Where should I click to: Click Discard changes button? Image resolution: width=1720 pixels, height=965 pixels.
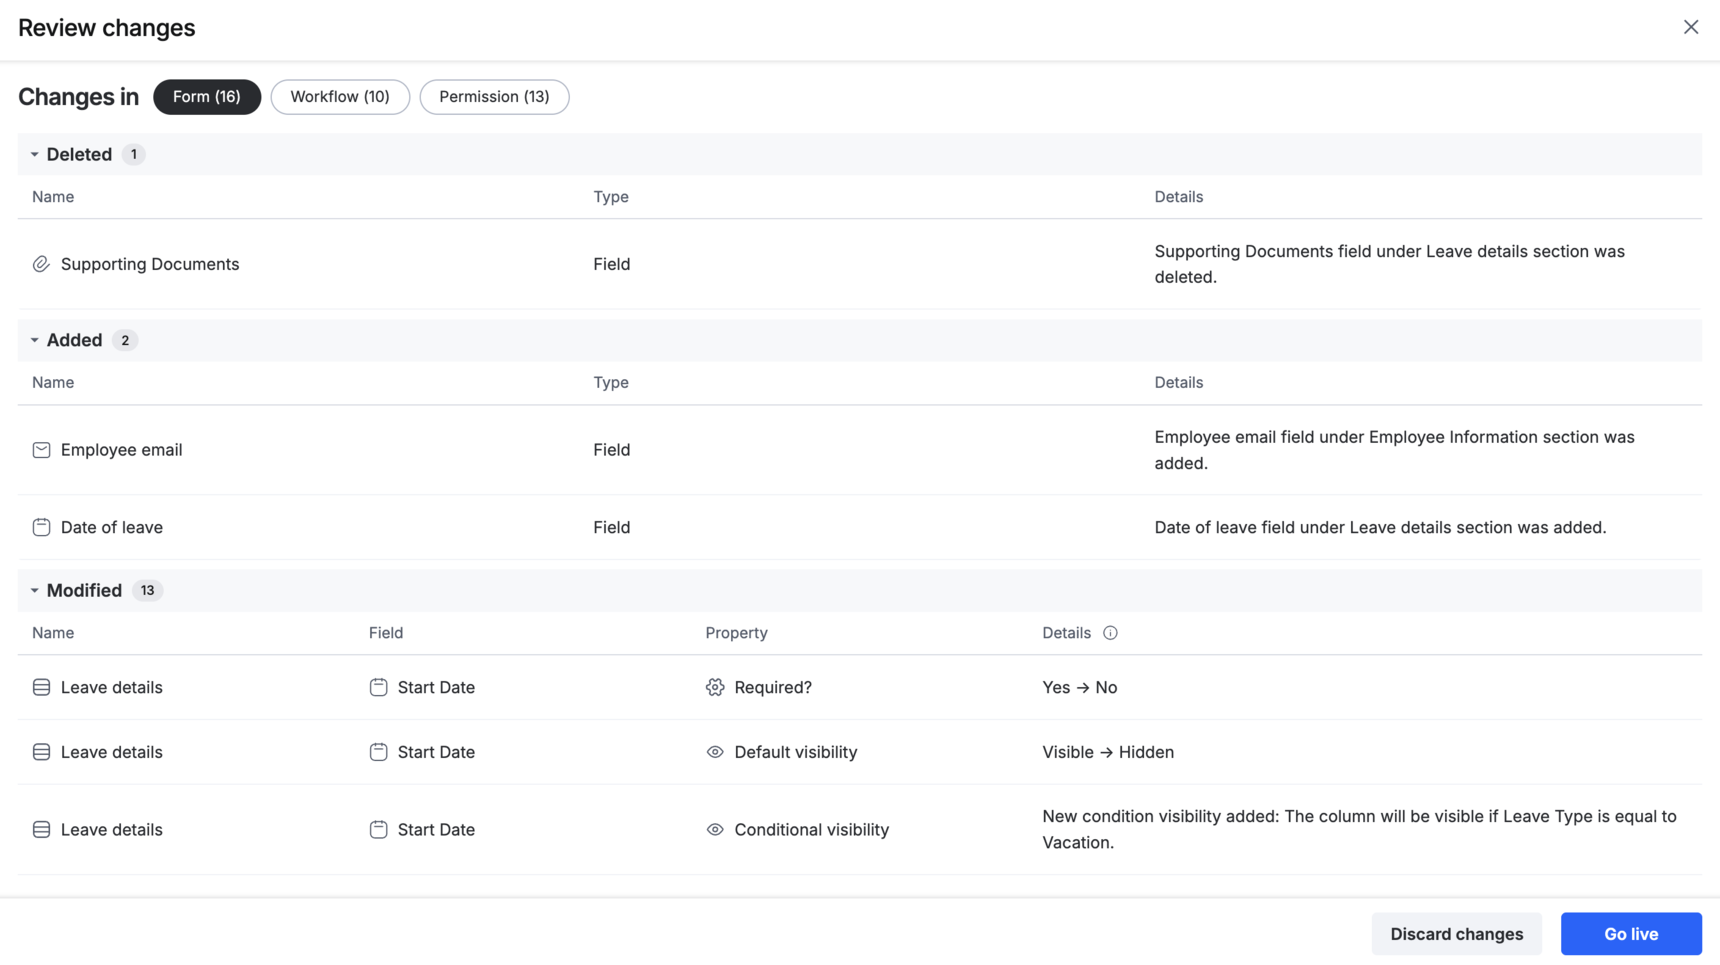1456,934
